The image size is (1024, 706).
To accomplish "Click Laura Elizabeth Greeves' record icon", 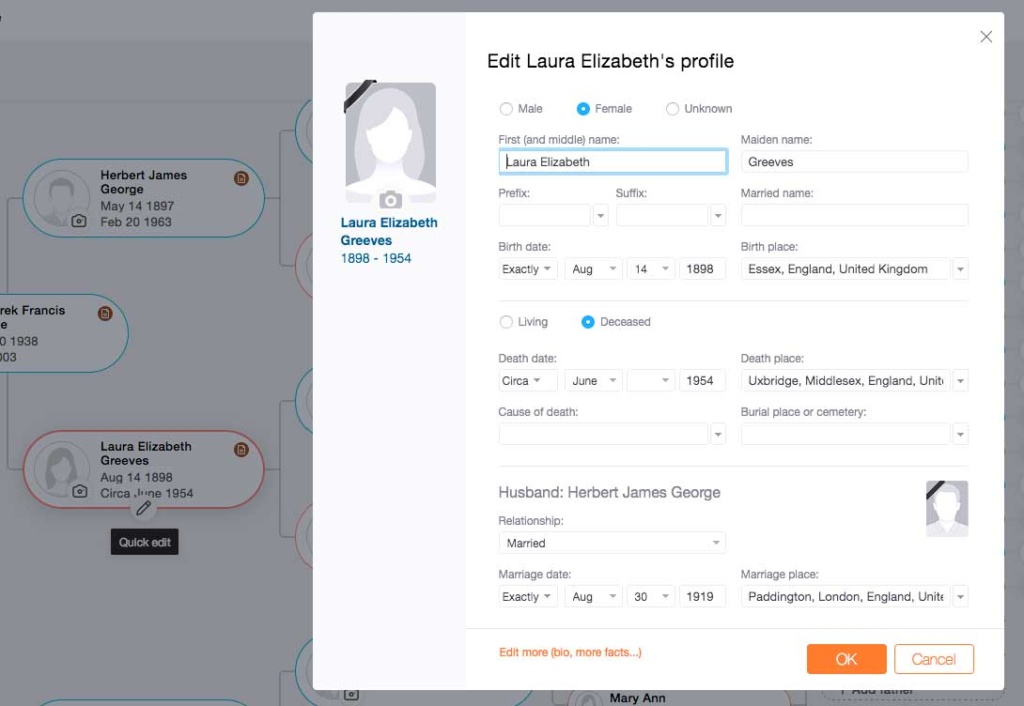I will point(241,450).
